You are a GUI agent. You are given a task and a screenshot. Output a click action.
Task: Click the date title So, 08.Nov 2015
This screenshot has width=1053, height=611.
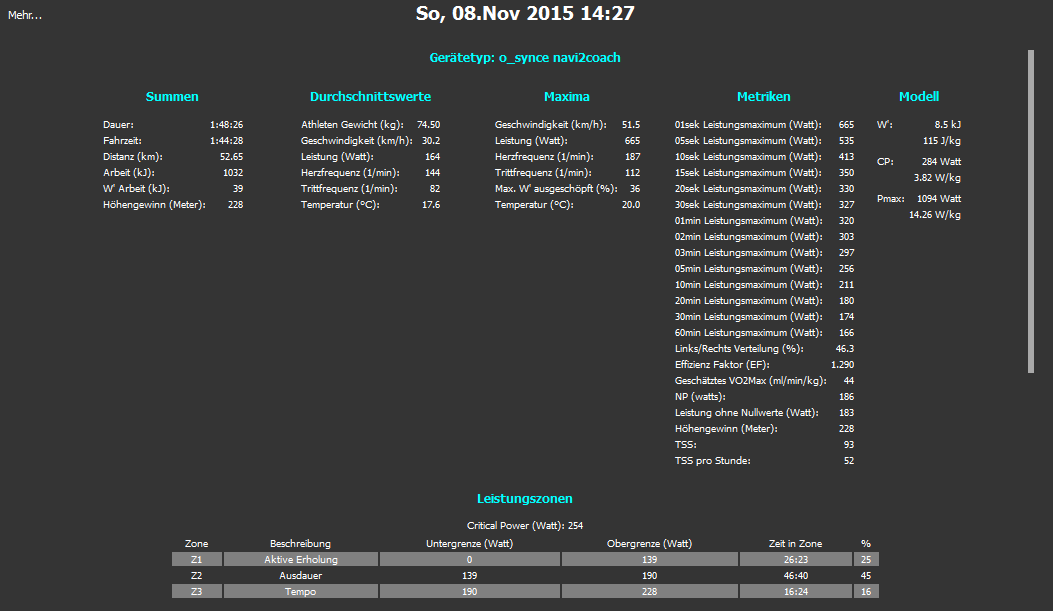click(x=525, y=14)
